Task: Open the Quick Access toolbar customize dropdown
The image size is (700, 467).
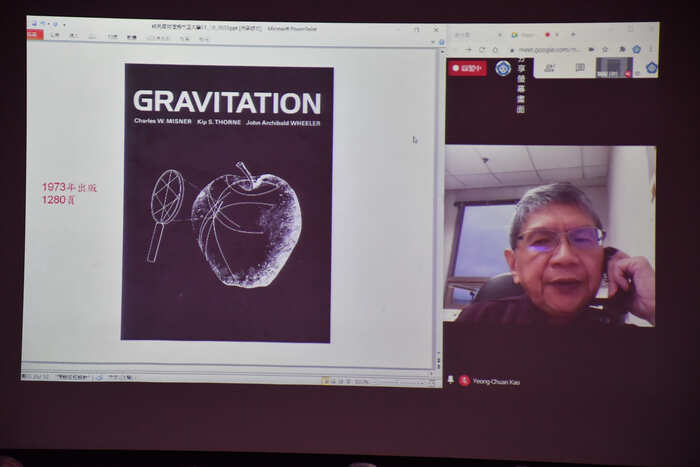Action: tap(64, 24)
